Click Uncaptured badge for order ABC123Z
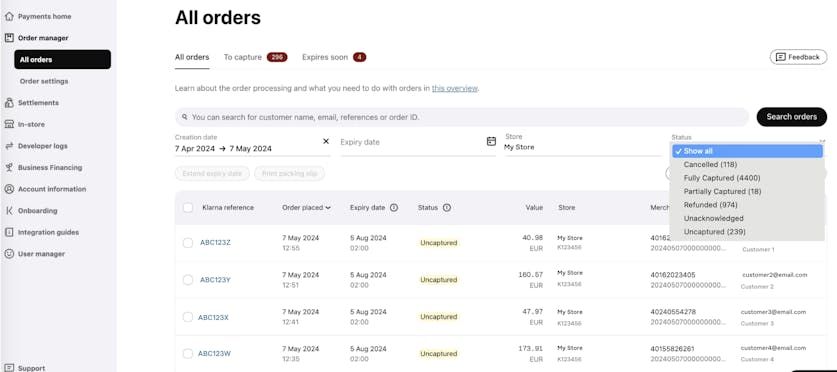 pos(439,243)
